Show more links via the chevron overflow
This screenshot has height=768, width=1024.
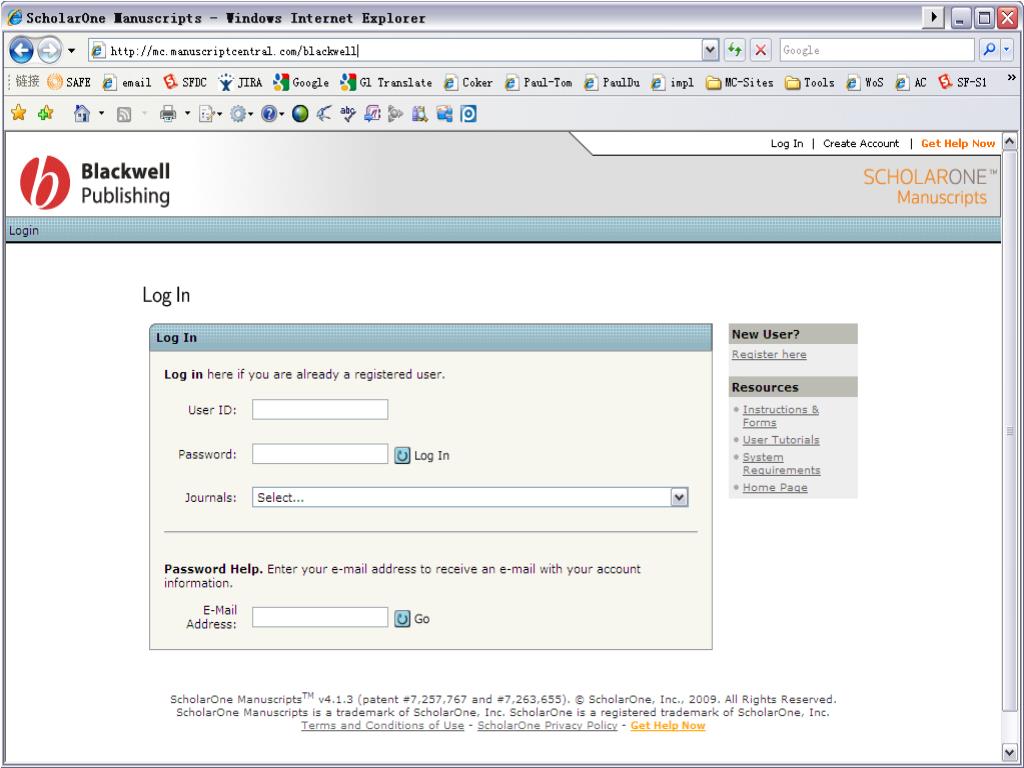tap(1012, 78)
